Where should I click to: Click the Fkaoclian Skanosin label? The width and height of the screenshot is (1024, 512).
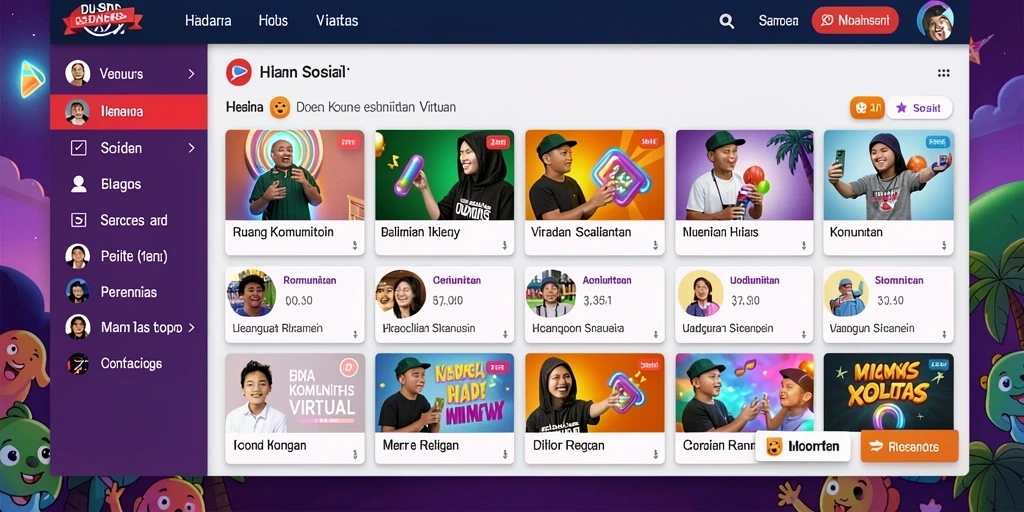click(428, 328)
